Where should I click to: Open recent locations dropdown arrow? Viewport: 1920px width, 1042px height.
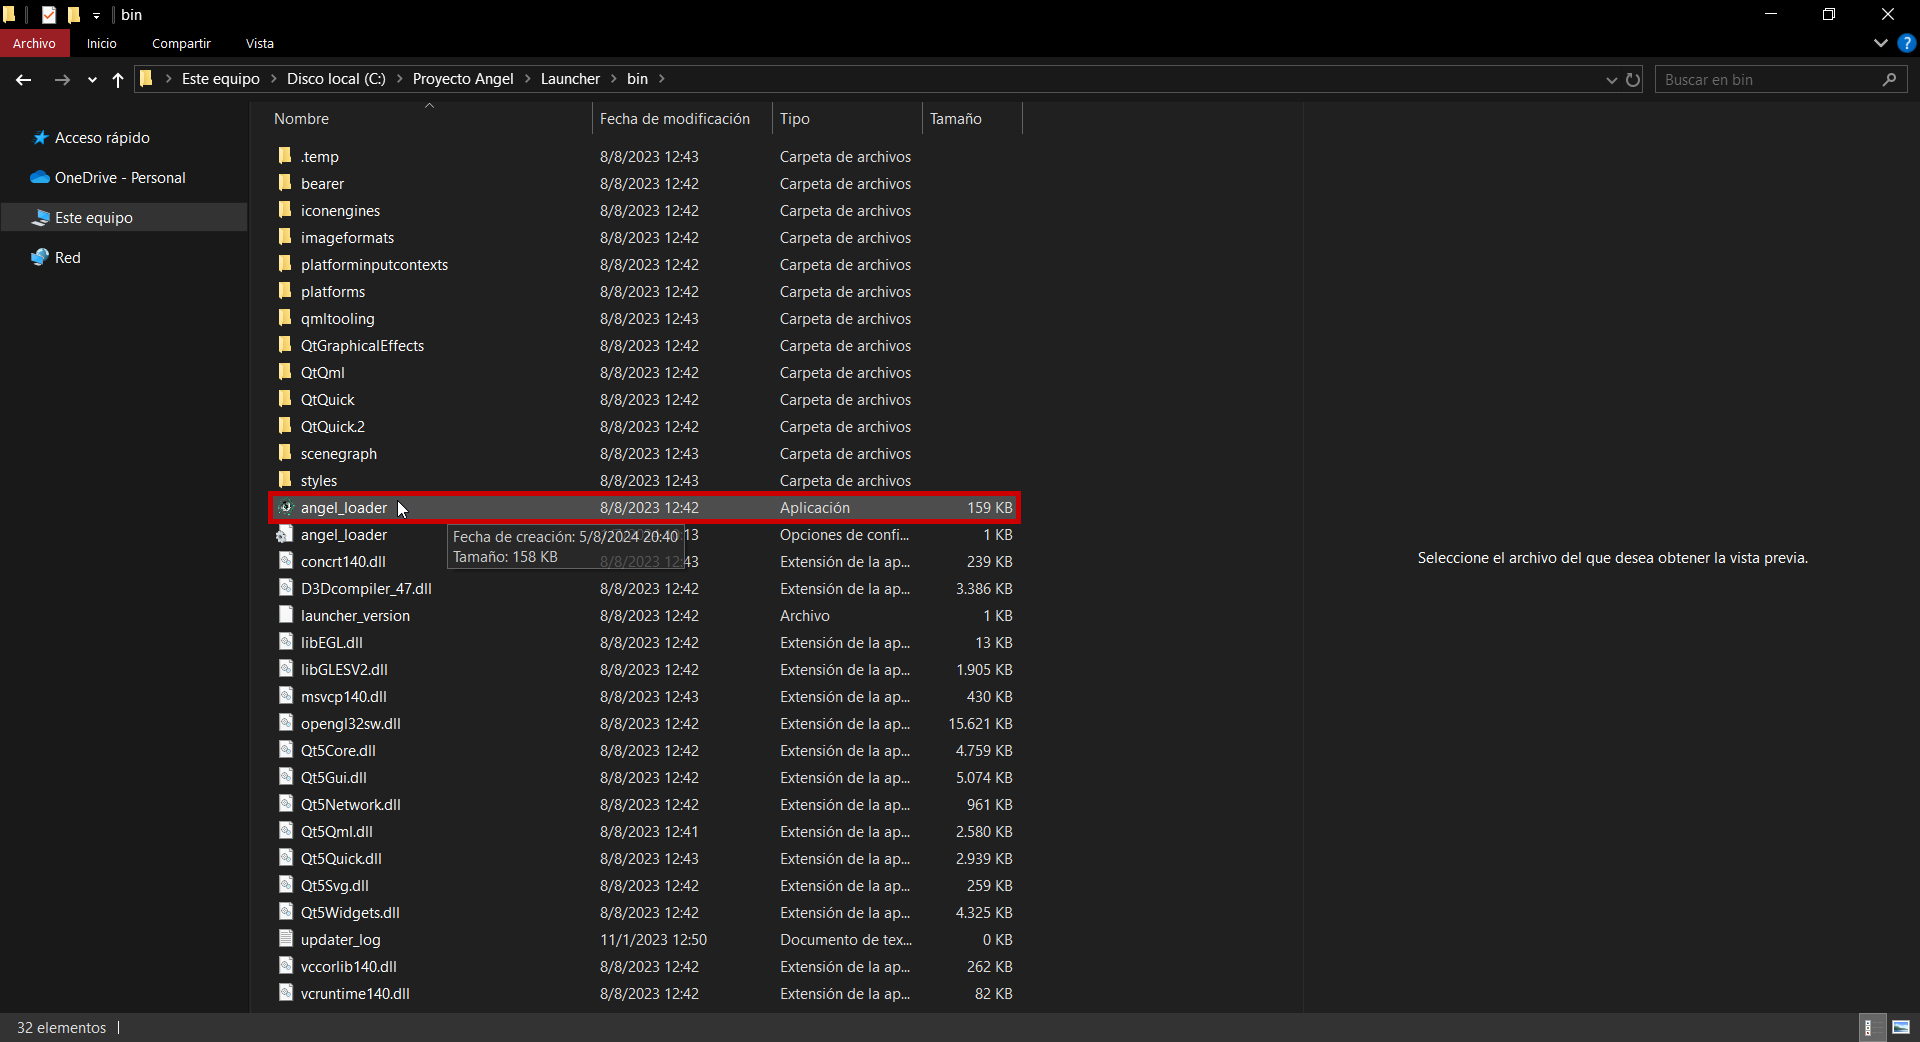tap(92, 80)
